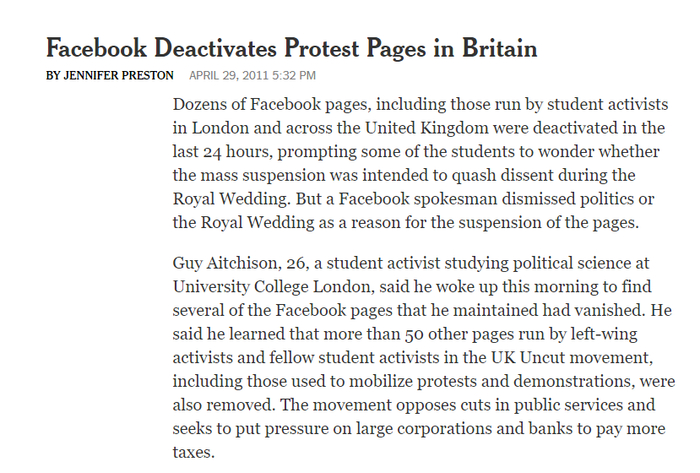
Task: Open author Jennifer Preston's byline
Action: (110, 75)
